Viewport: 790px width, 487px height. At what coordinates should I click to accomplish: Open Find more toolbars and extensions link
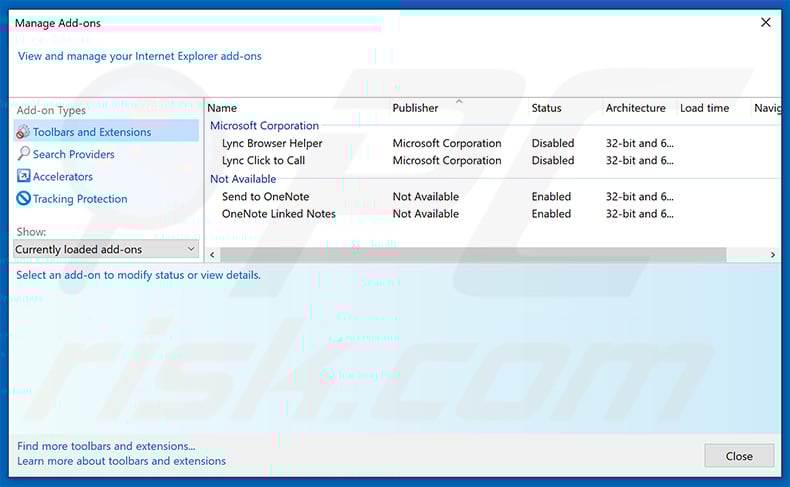pos(106,446)
